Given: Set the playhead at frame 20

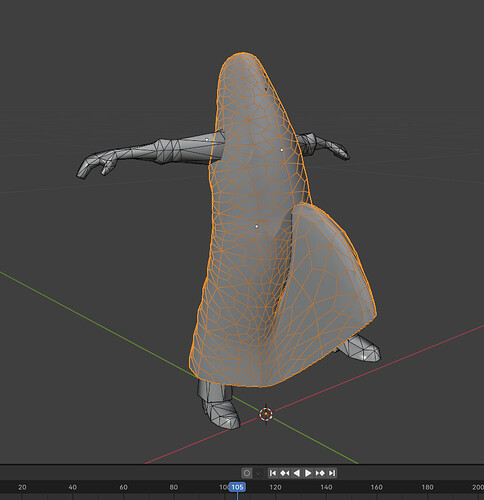Looking at the screenshot, I should pyautogui.click(x=22, y=487).
